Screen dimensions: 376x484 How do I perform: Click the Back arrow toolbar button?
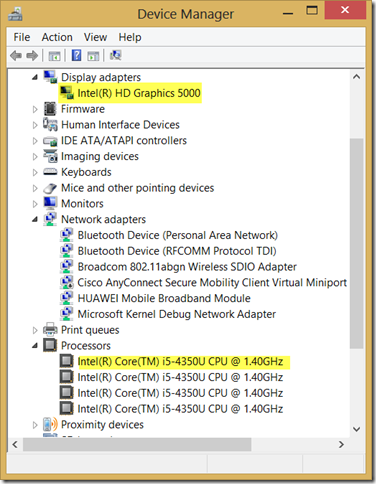click(16, 55)
